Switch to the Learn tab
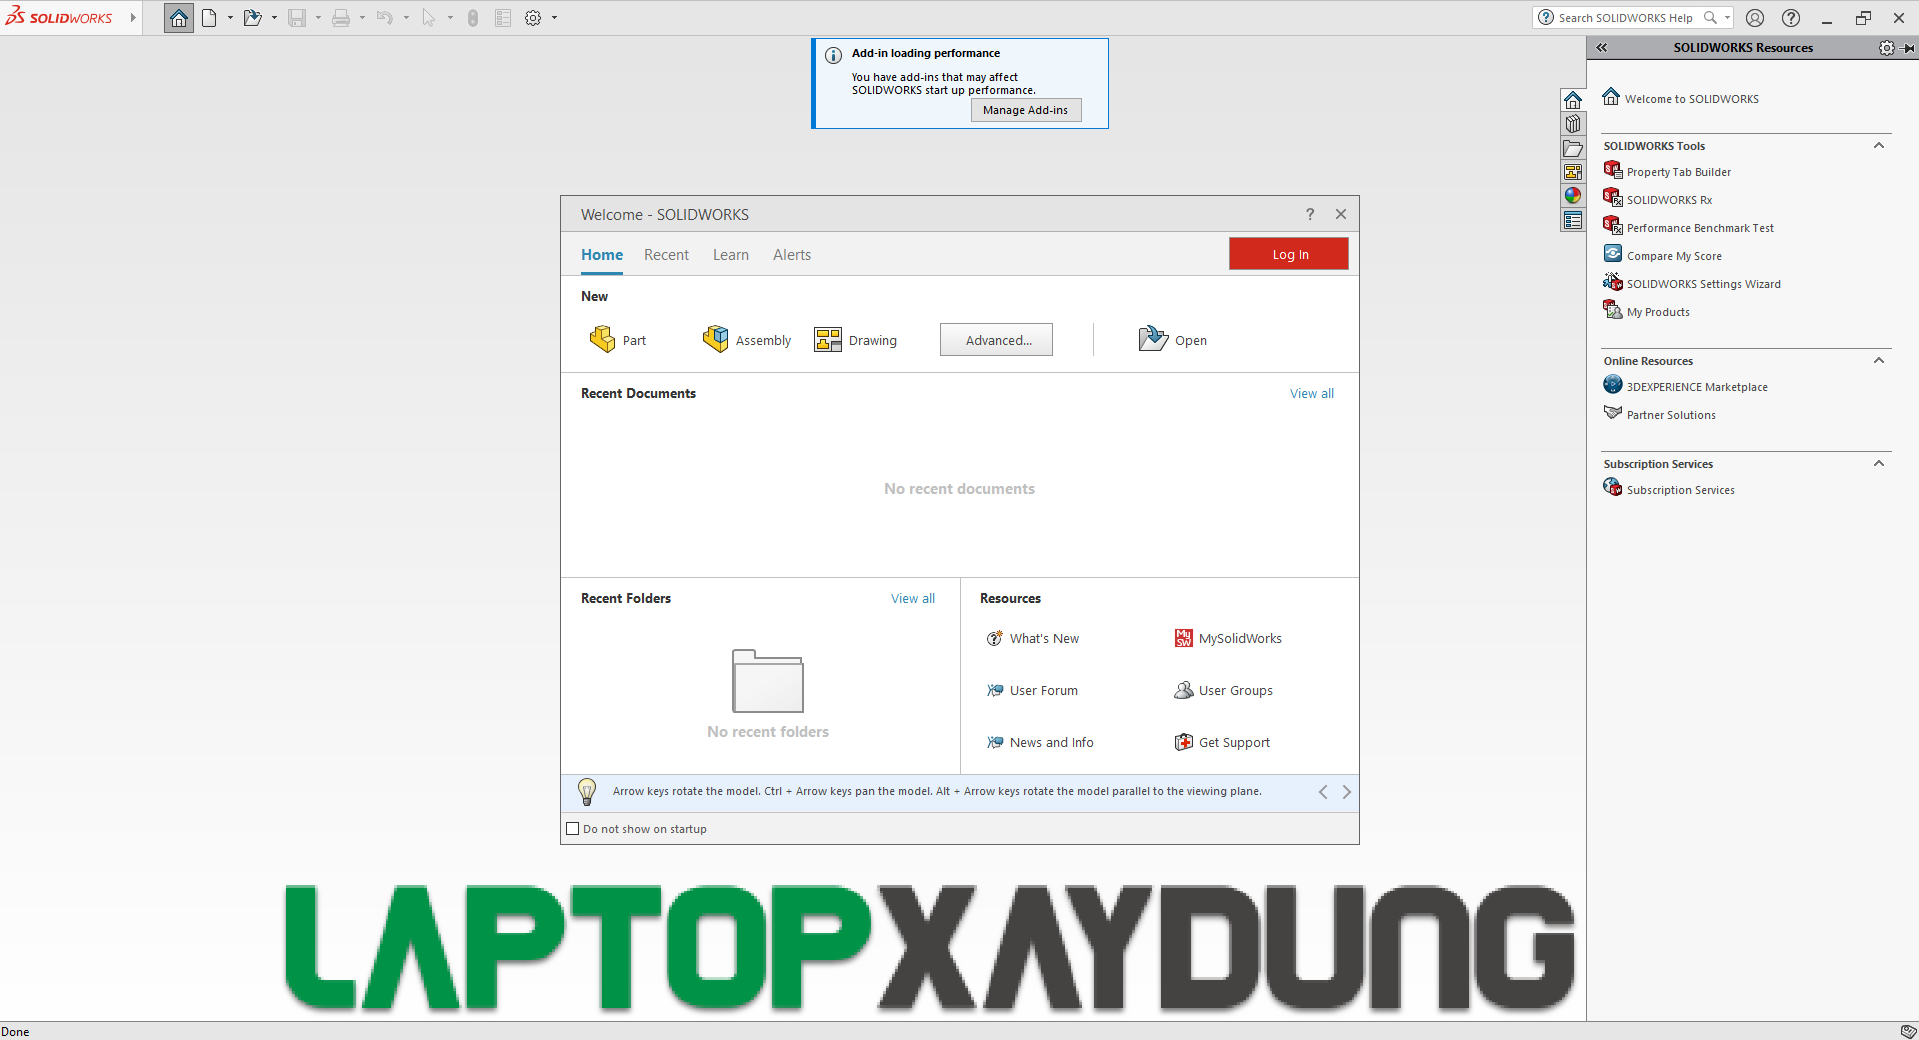 click(x=730, y=255)
